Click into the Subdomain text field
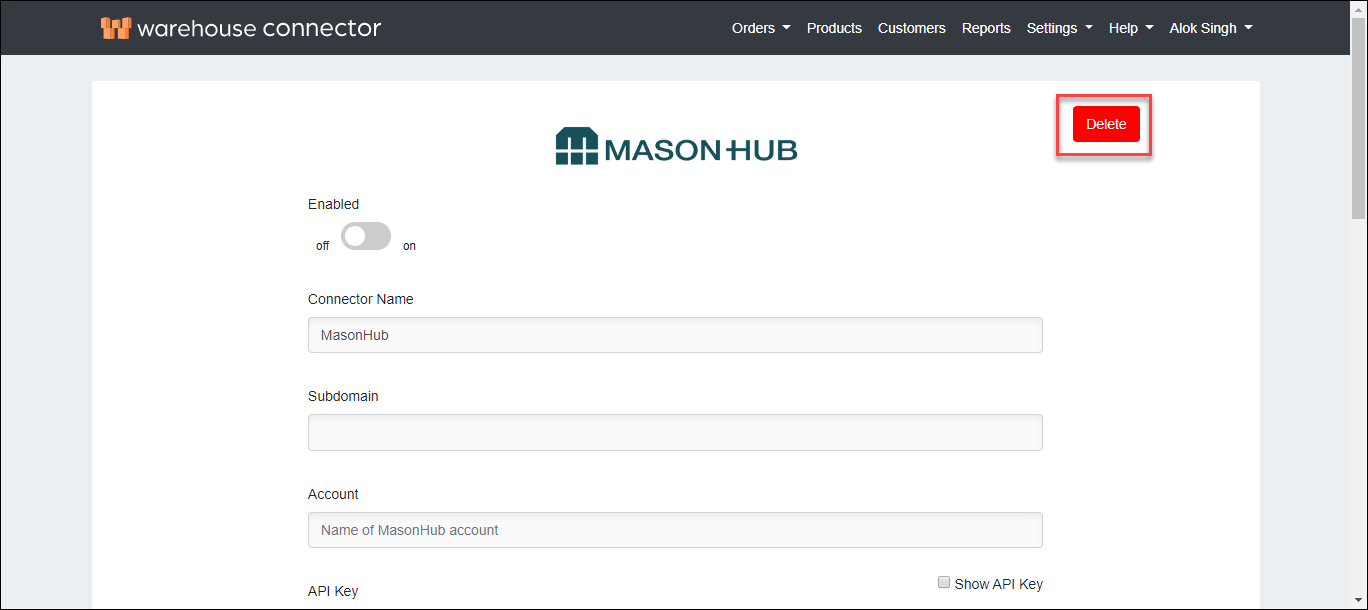 (x=675, y=432)
